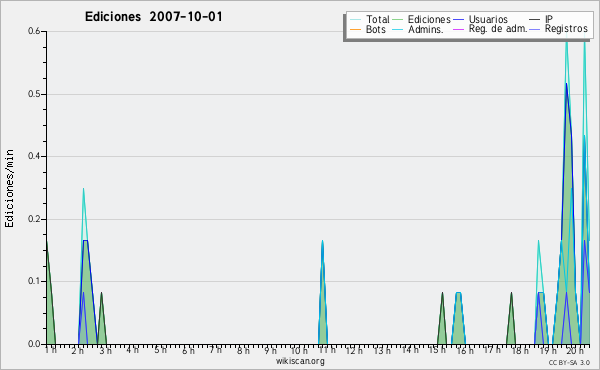Screen dimensions: 600x370
Task: Click the CC BY-SA 3.0 license text
Action: [569, 362]
